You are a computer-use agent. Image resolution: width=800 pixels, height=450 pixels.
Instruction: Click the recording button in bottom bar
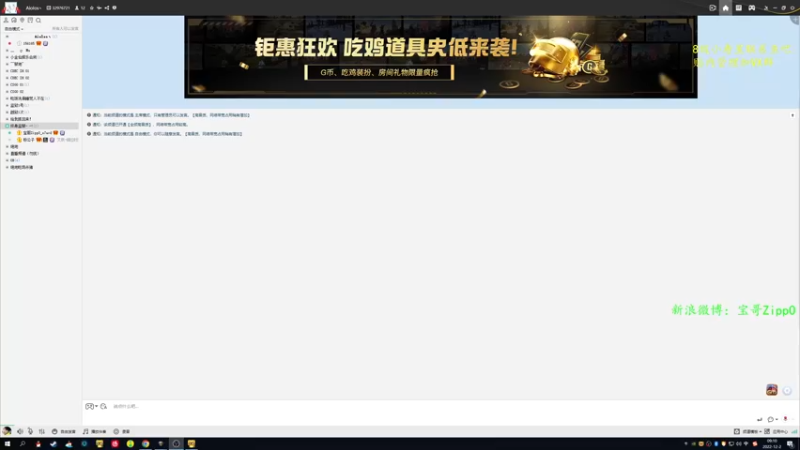[122, 432]
